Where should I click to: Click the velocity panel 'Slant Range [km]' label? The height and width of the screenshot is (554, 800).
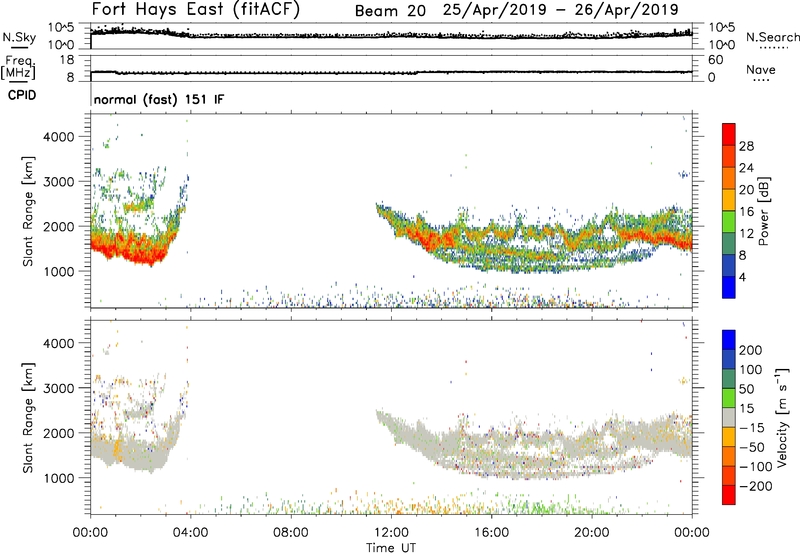28,418
